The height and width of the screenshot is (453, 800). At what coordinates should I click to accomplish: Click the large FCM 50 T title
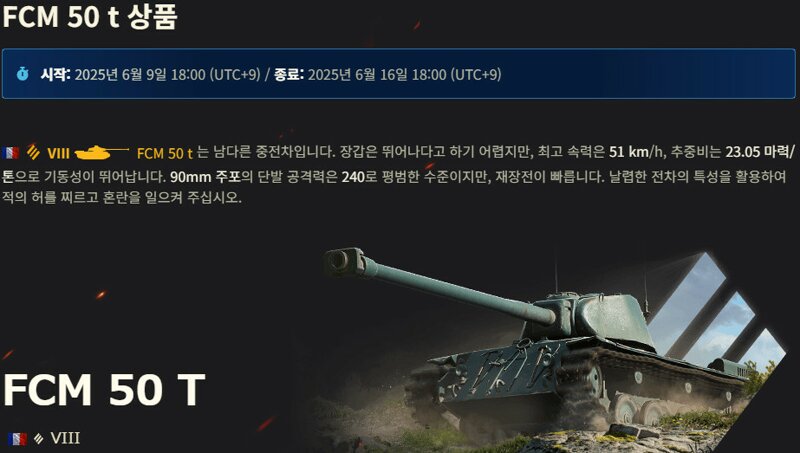104,390
